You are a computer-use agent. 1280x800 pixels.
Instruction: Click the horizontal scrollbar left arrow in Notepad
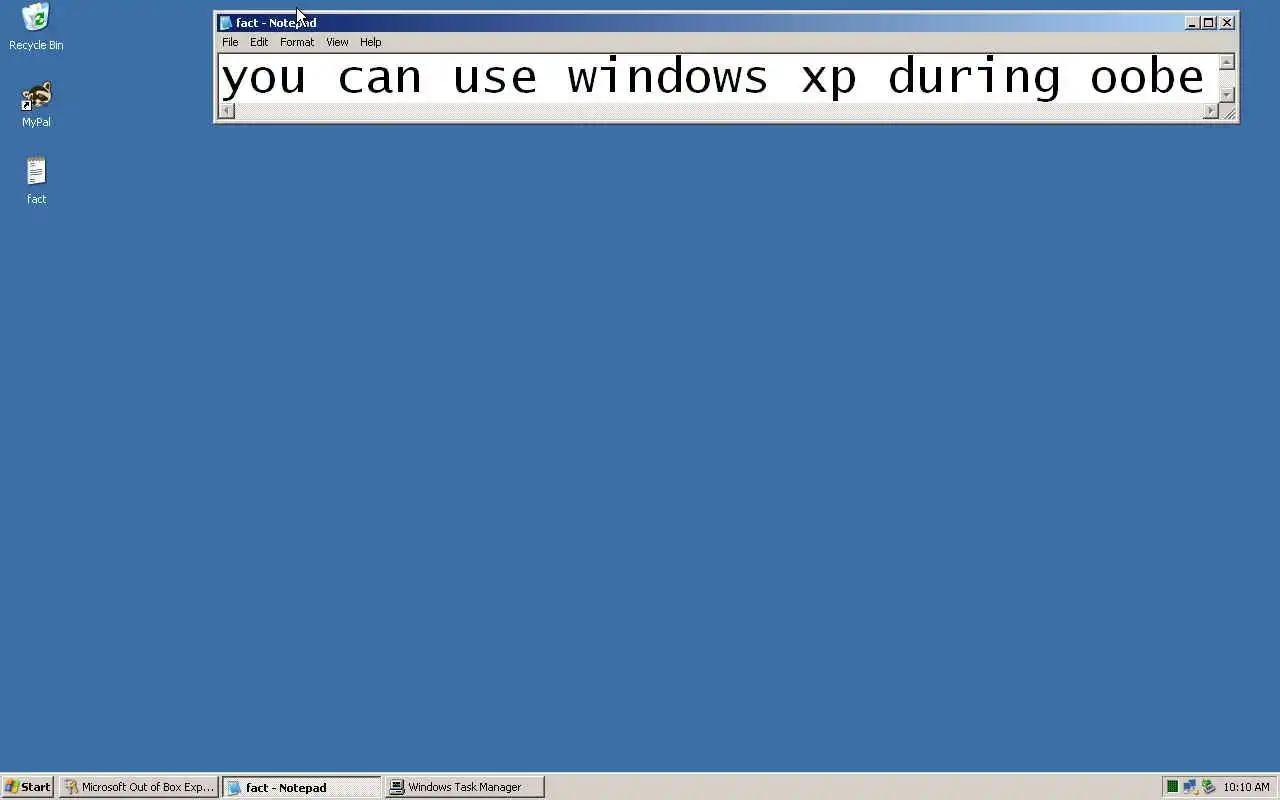click(x=227, y=111)
